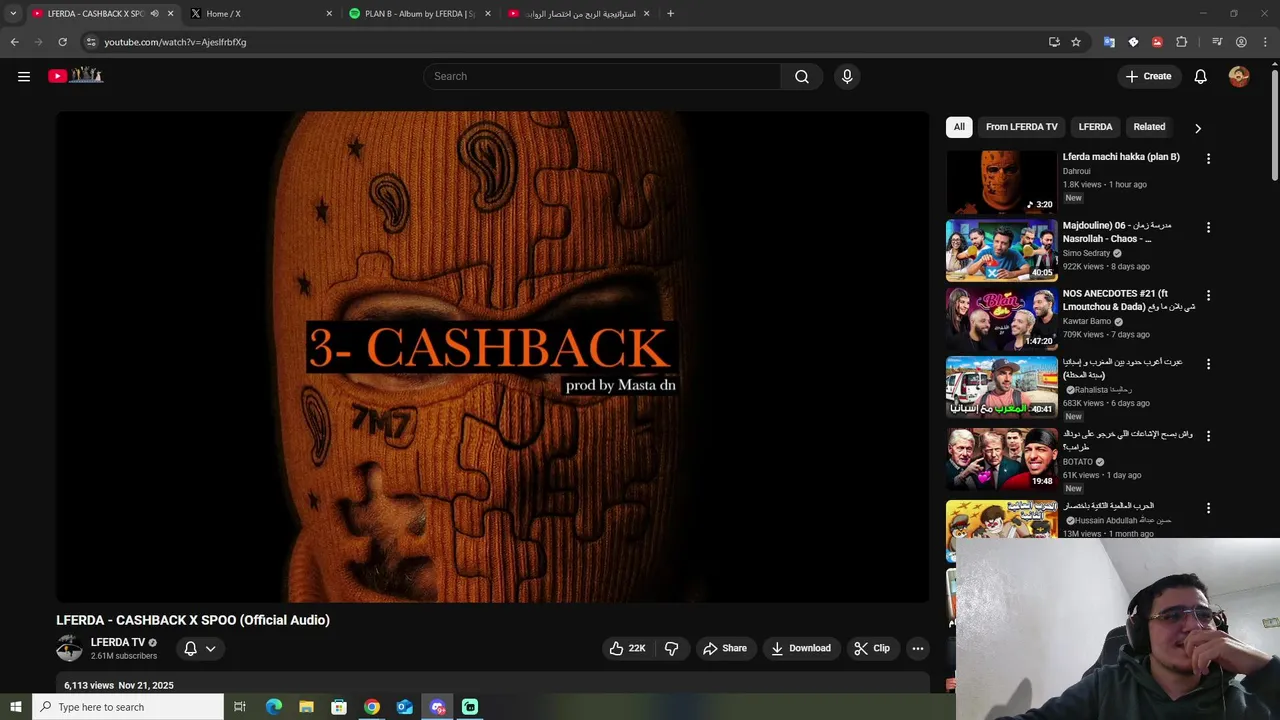Reload the page
The image size is (1280, 720).
pos(62,42)
